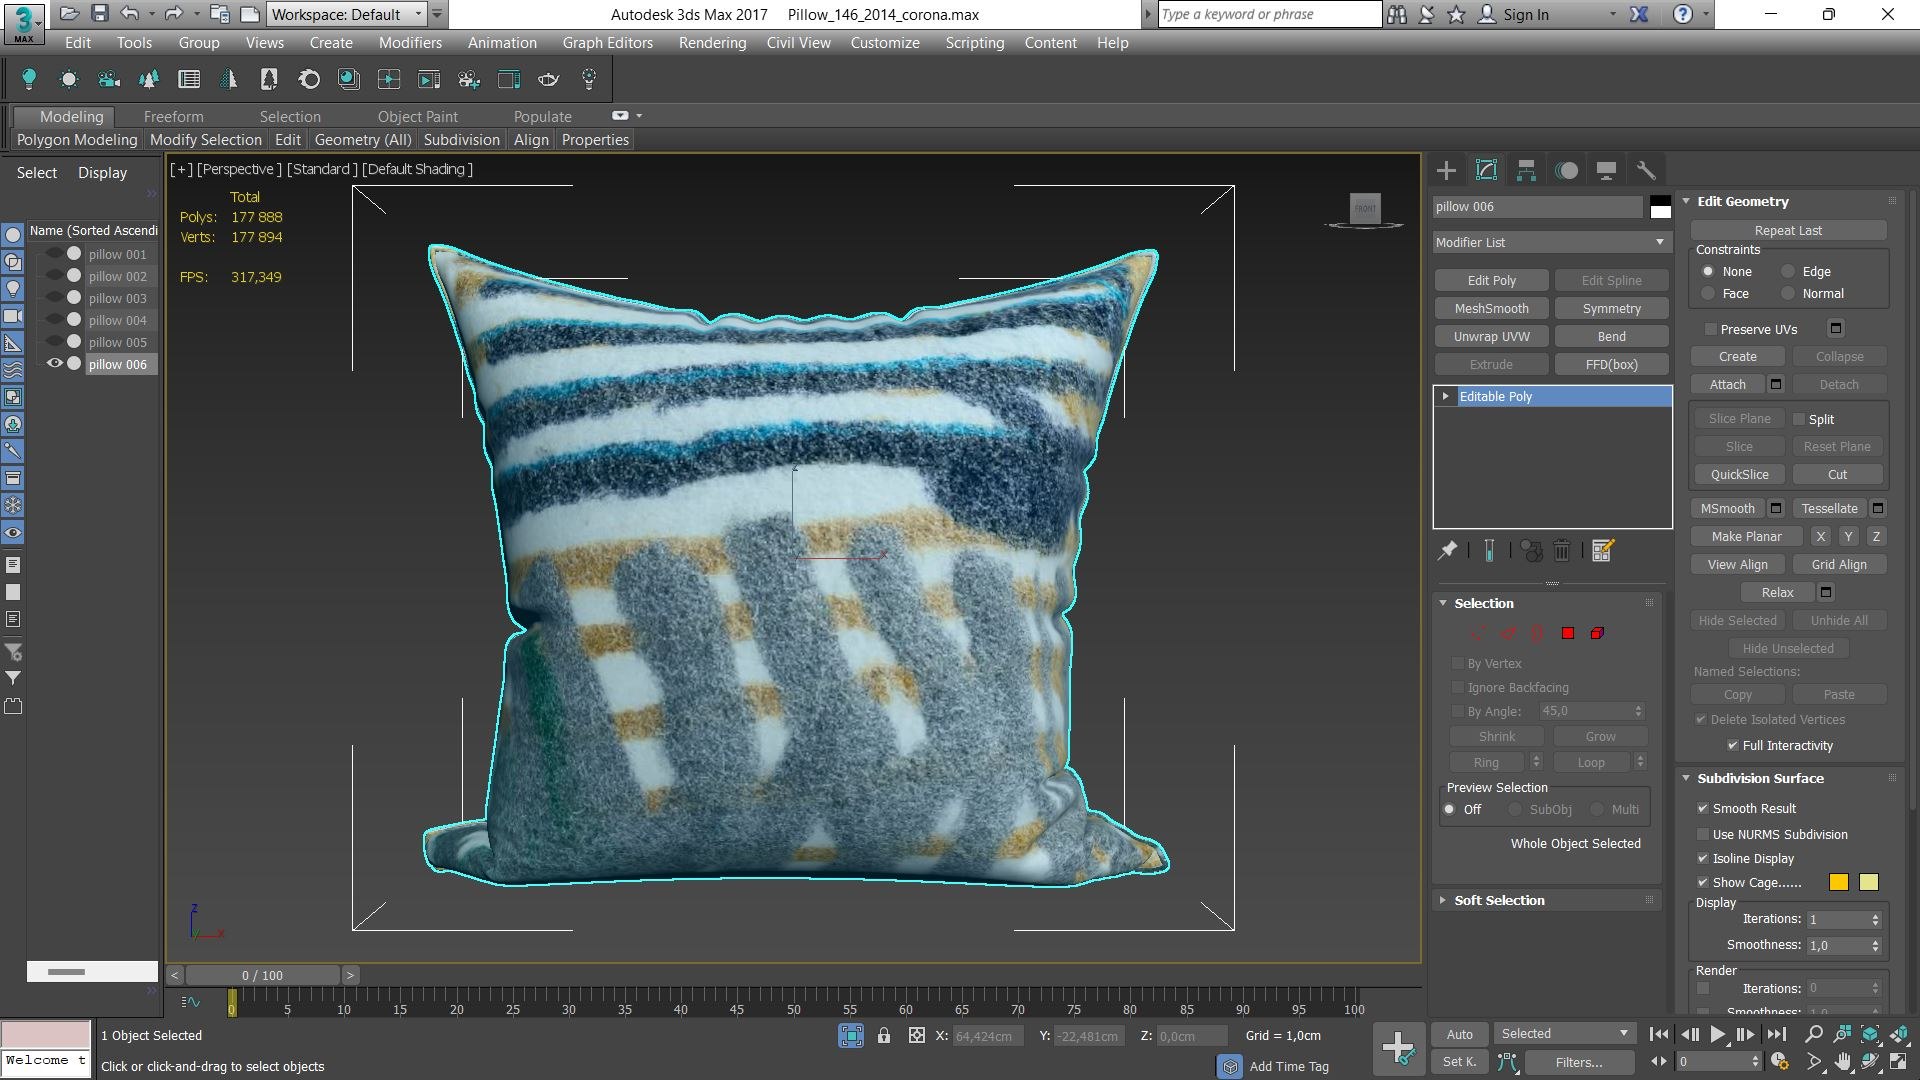
Task: Open the Hierarchy command panel tab
Action: [x=1526, y=170]
